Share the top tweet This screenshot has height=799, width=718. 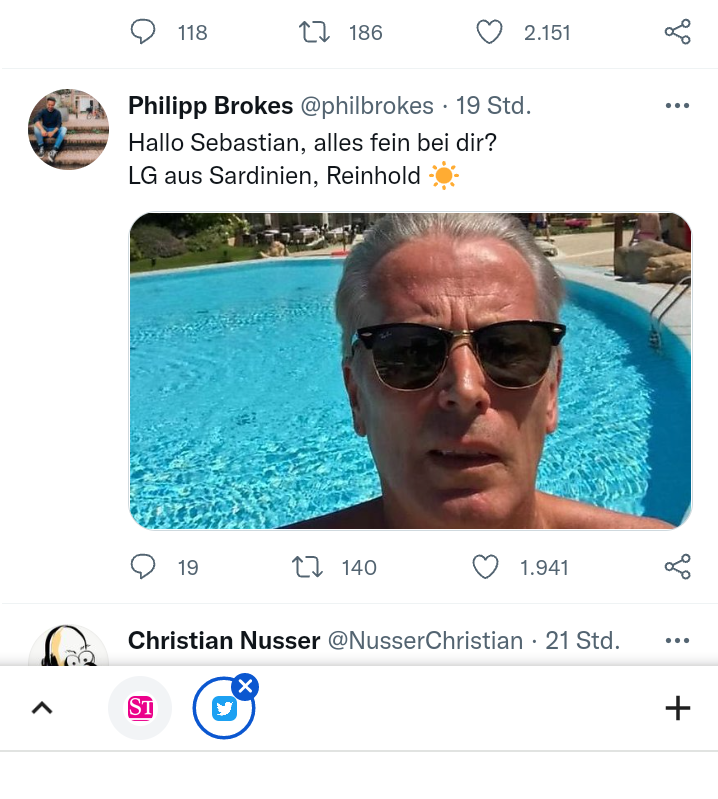click(x=677, y=32)
